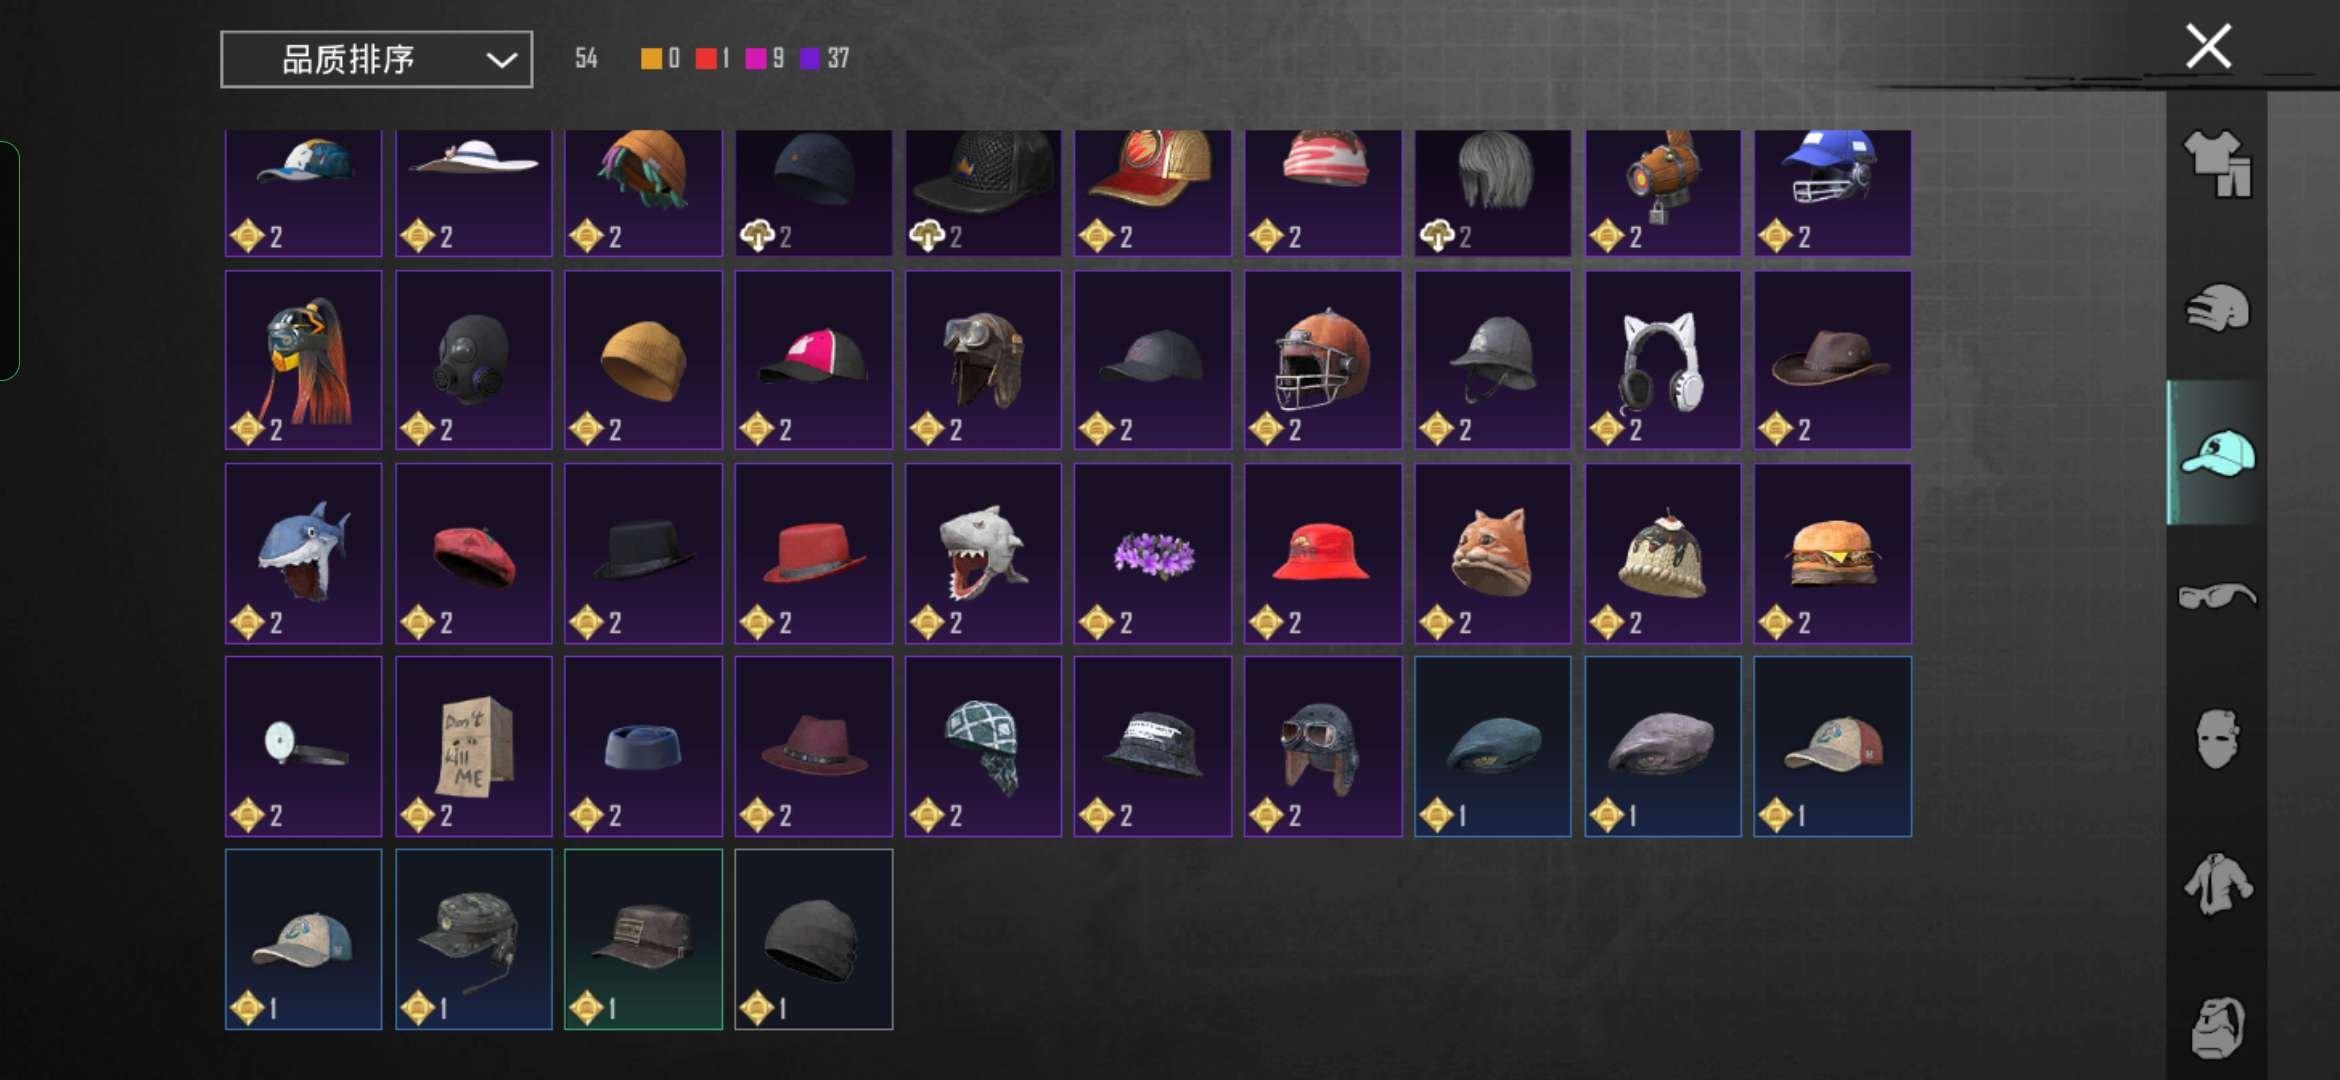Open the face mask category icon
Screen dimensions: 2340x1080
pyautogui.click(x=2217, y=740)
